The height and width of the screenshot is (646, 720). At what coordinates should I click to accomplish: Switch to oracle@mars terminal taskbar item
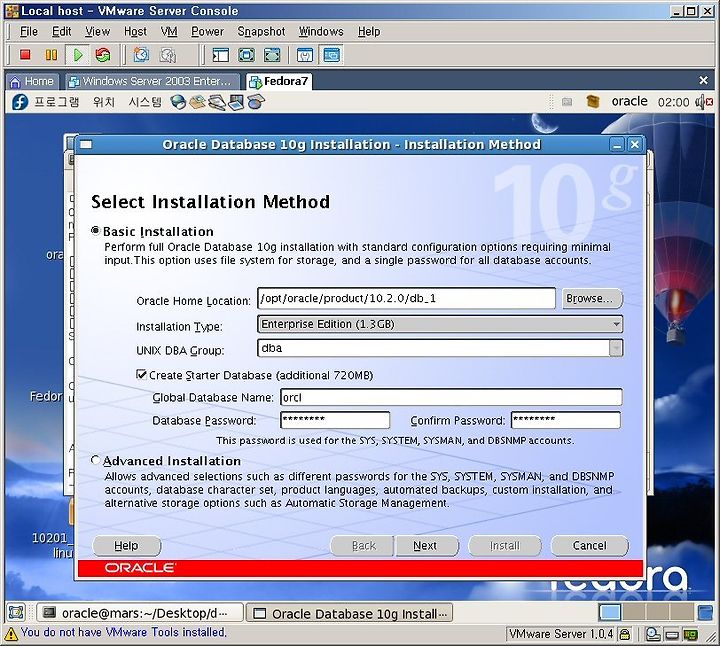click(x=140, y=612)
